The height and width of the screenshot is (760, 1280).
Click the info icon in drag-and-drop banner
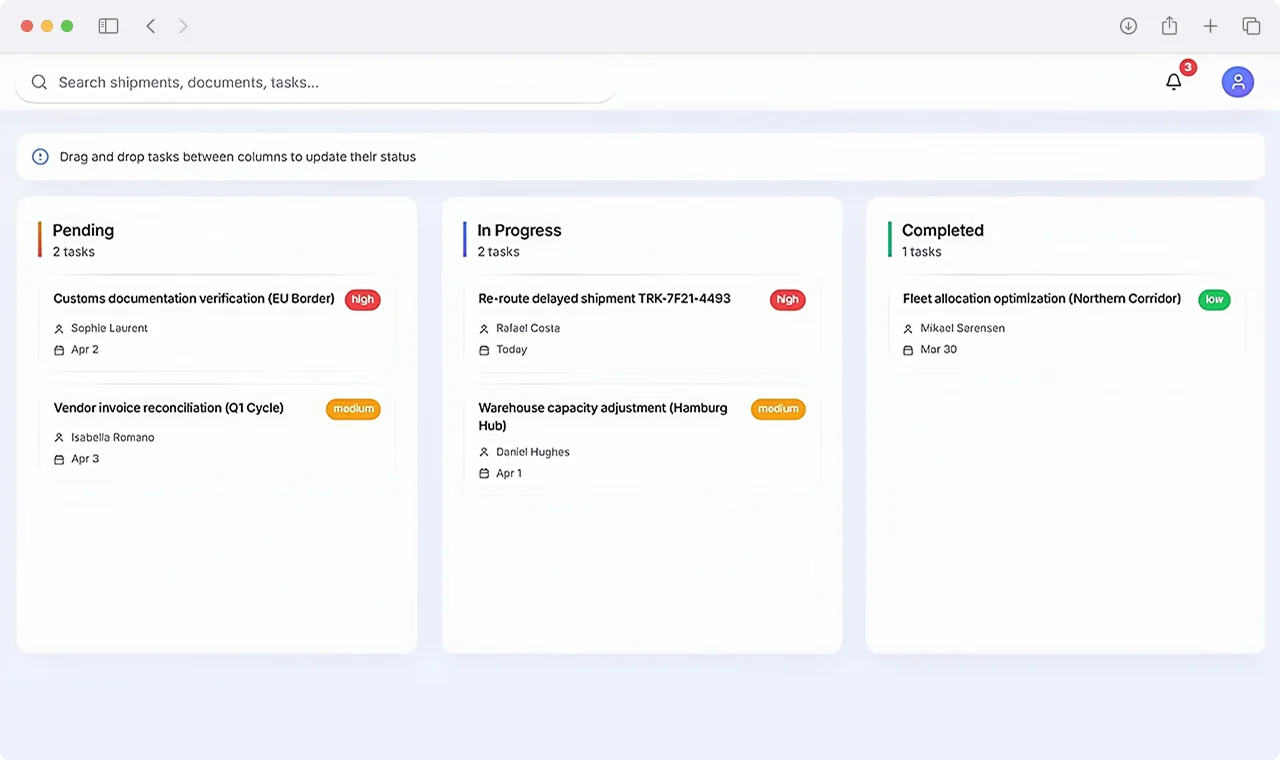point(40,157)
